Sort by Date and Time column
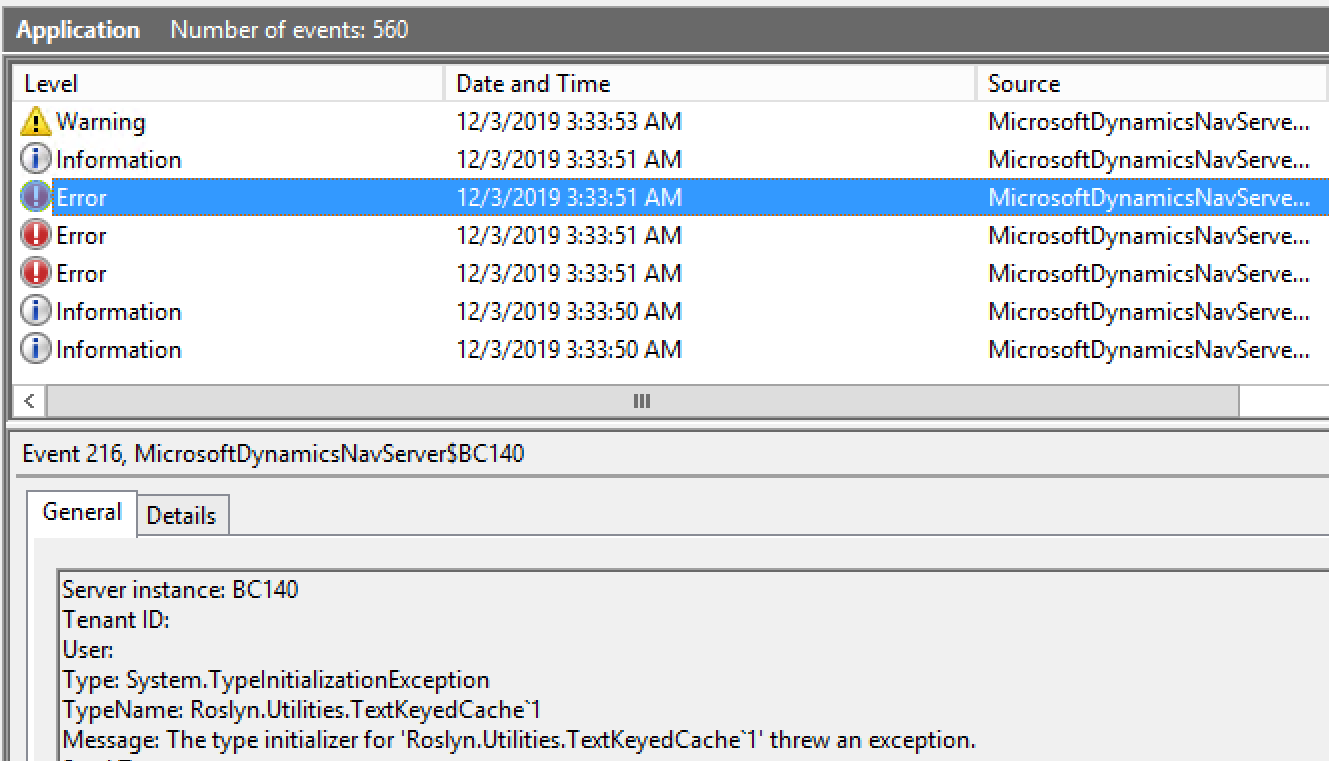 click(x=710, y=84)
